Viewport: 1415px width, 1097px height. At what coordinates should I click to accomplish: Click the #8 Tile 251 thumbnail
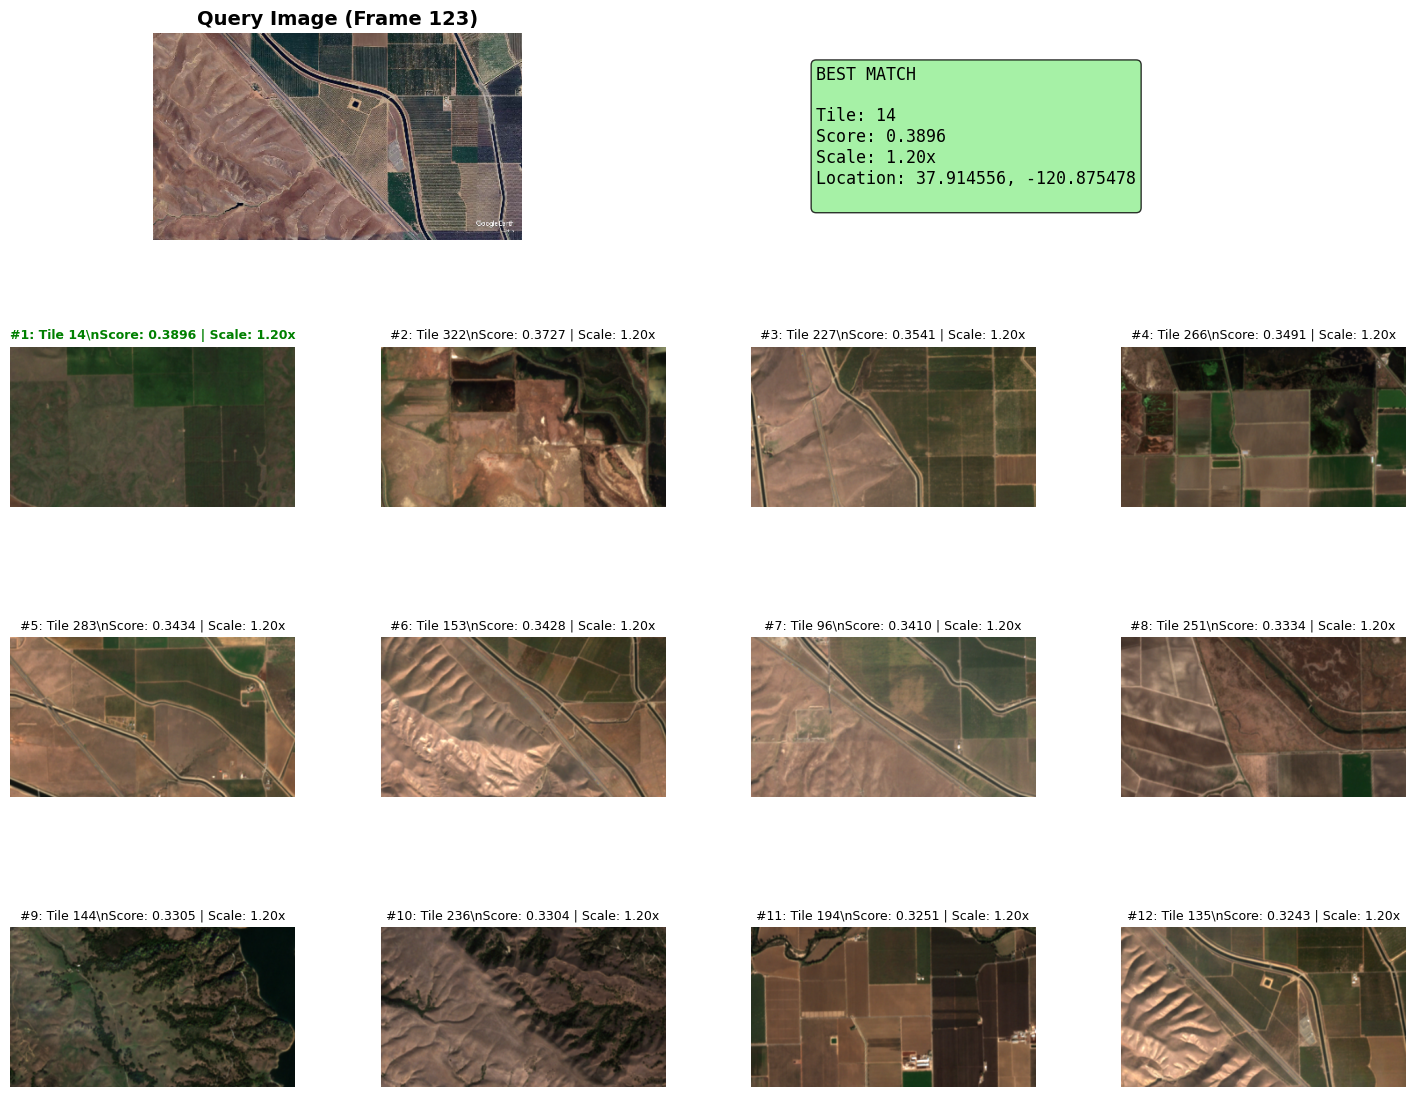pyautogui.click(x=1263, y=717)
